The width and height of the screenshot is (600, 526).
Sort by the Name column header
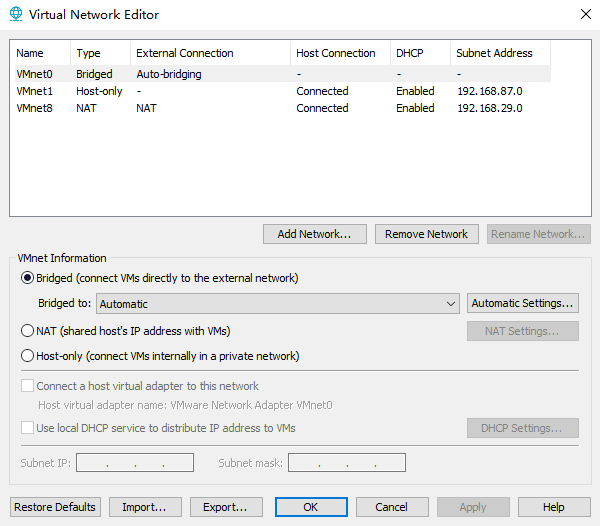[30, 53]
